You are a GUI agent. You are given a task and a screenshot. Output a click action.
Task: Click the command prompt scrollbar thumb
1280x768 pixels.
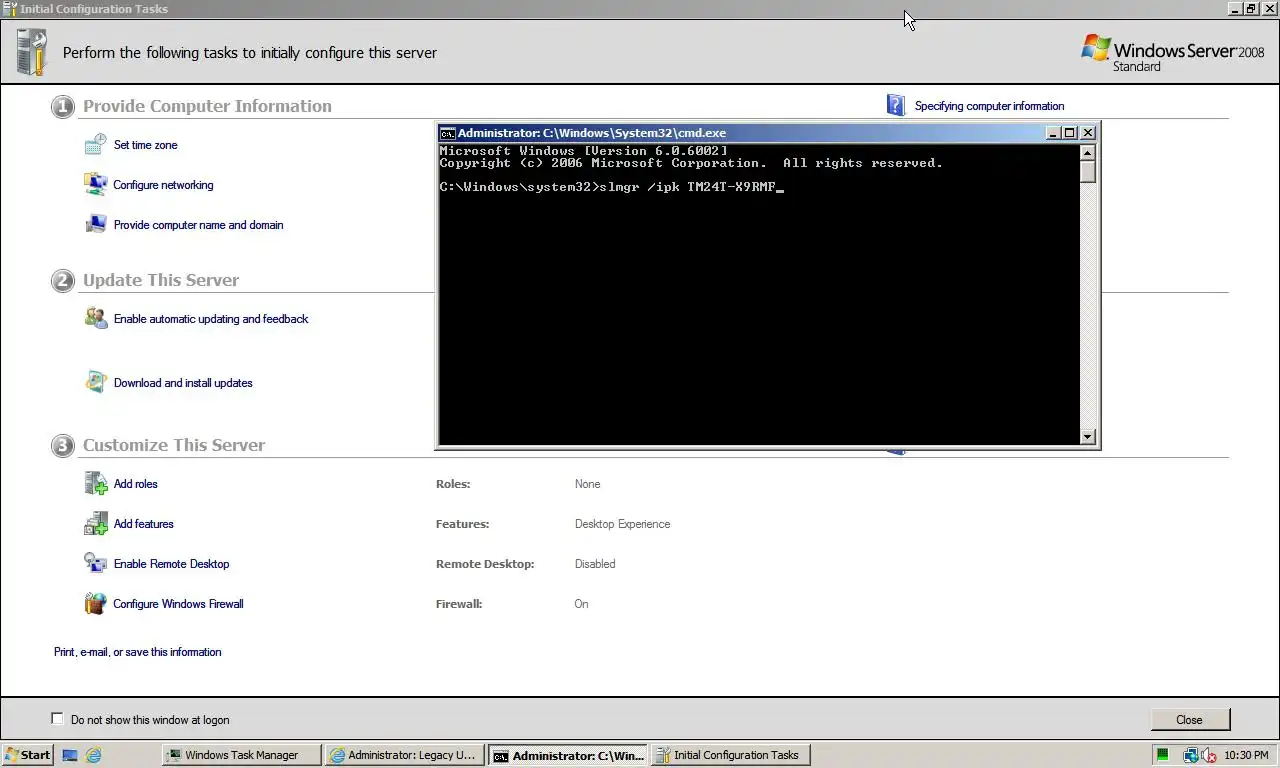(1088, 172)
